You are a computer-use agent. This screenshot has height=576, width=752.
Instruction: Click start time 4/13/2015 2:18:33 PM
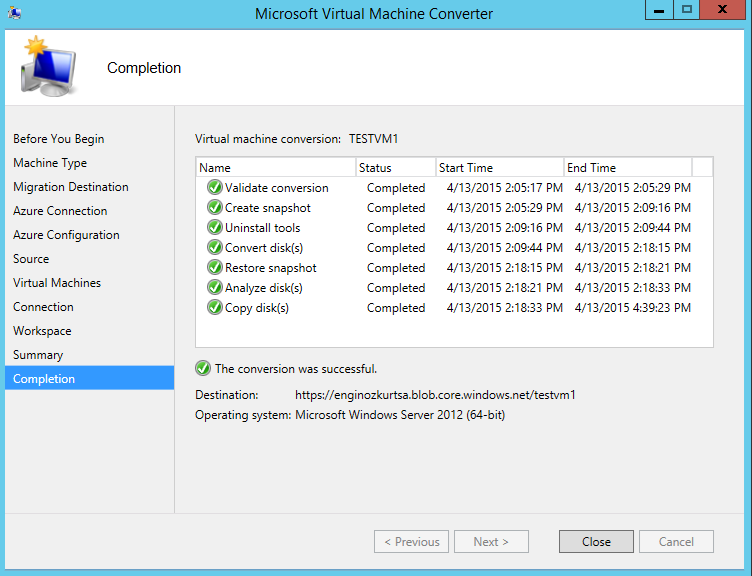(x=505, y=308)
